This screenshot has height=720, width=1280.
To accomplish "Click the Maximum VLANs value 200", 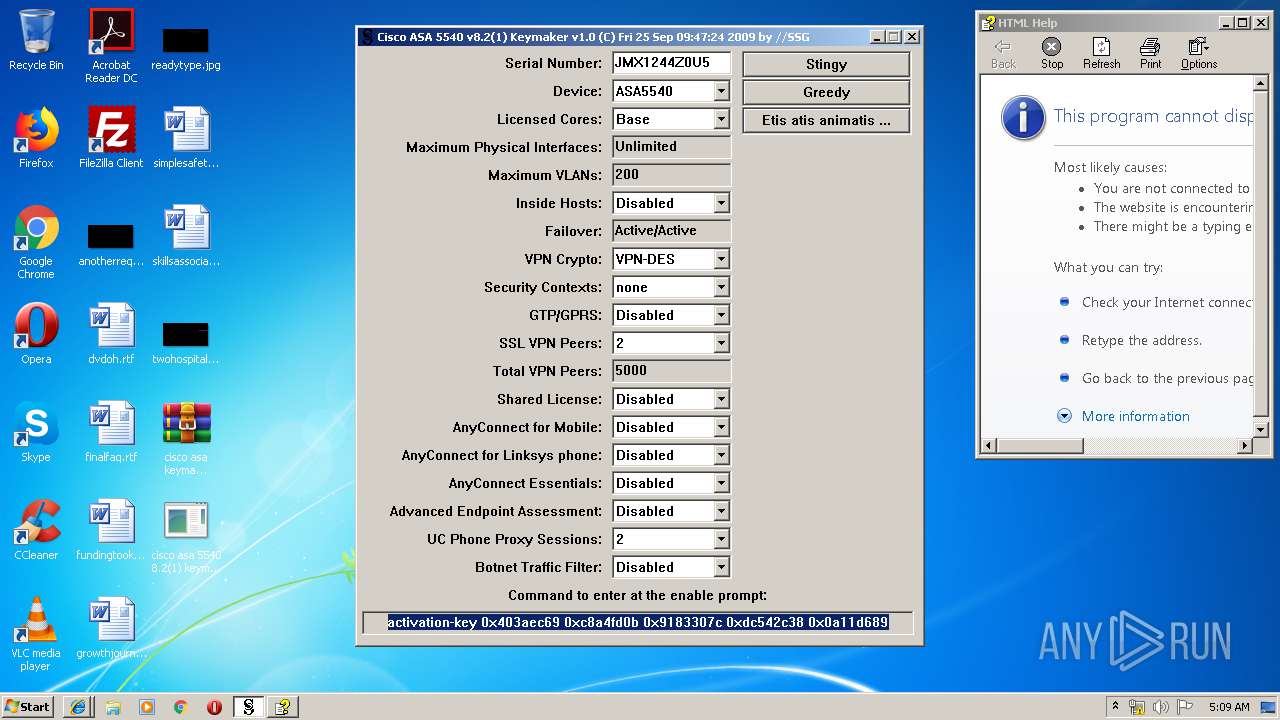I will (x=671, y=175).
